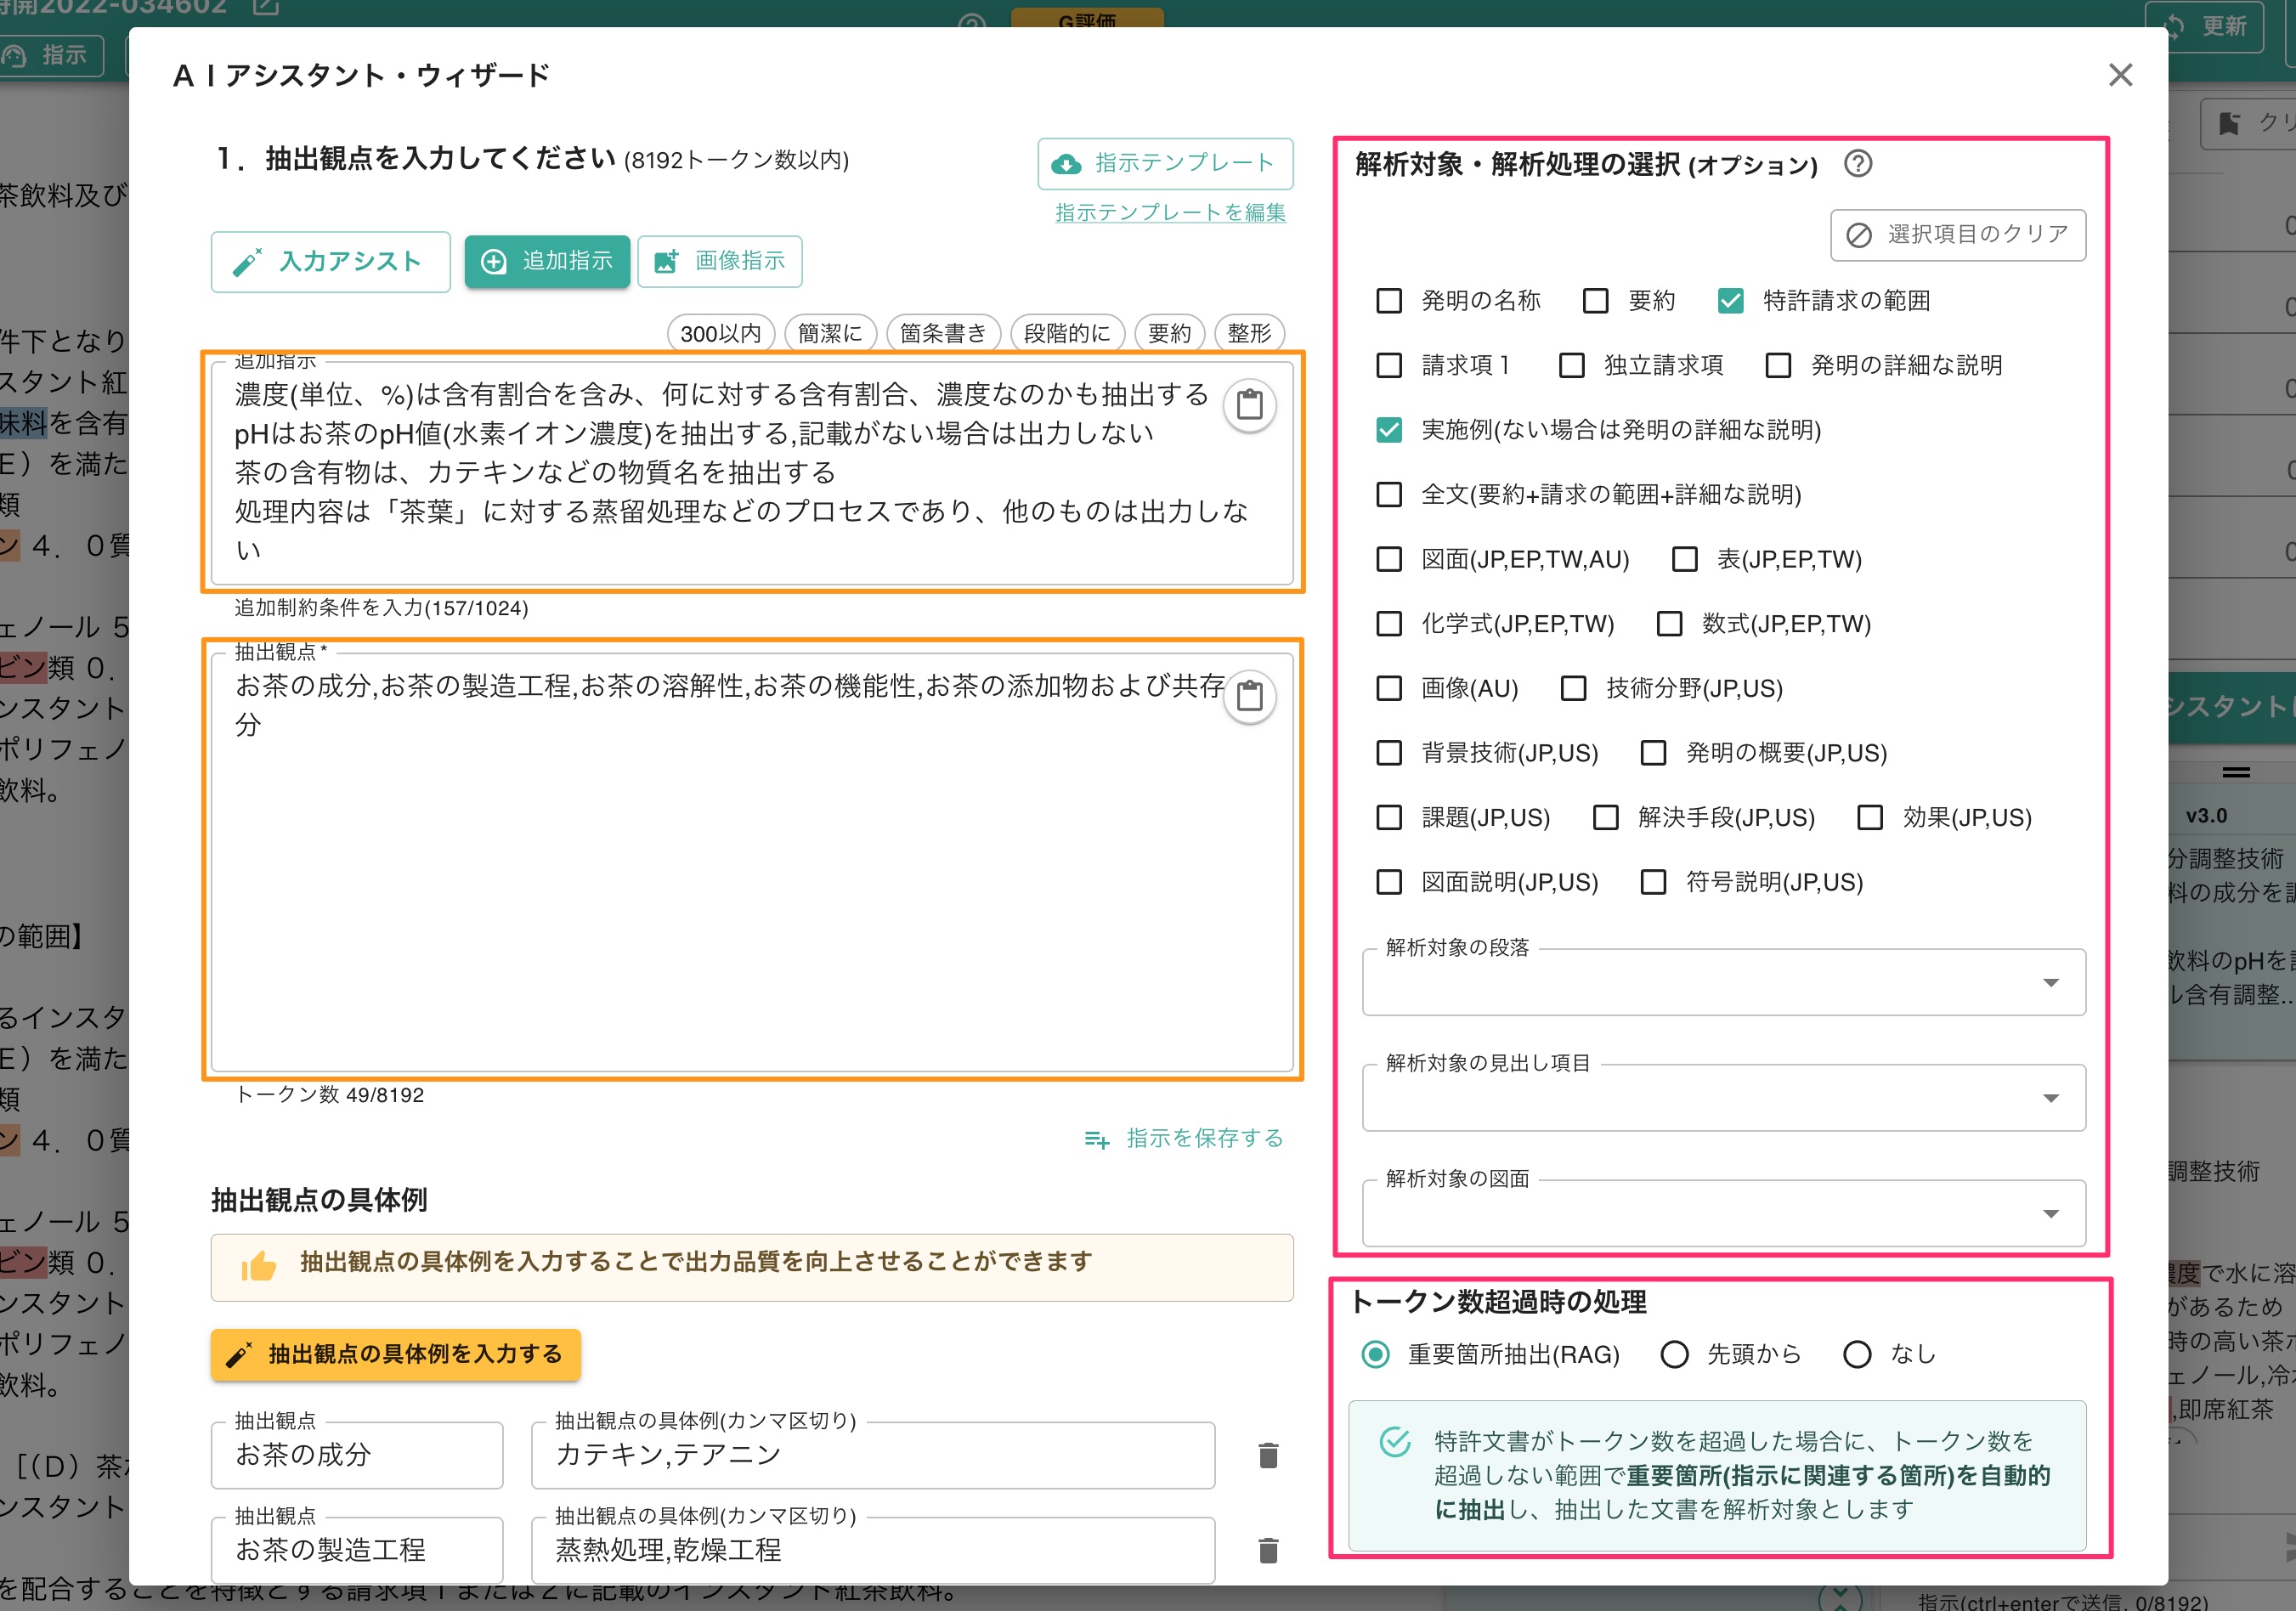Open the 解析対象の見出し項目 dropdown

(x=1723, y=1097)
